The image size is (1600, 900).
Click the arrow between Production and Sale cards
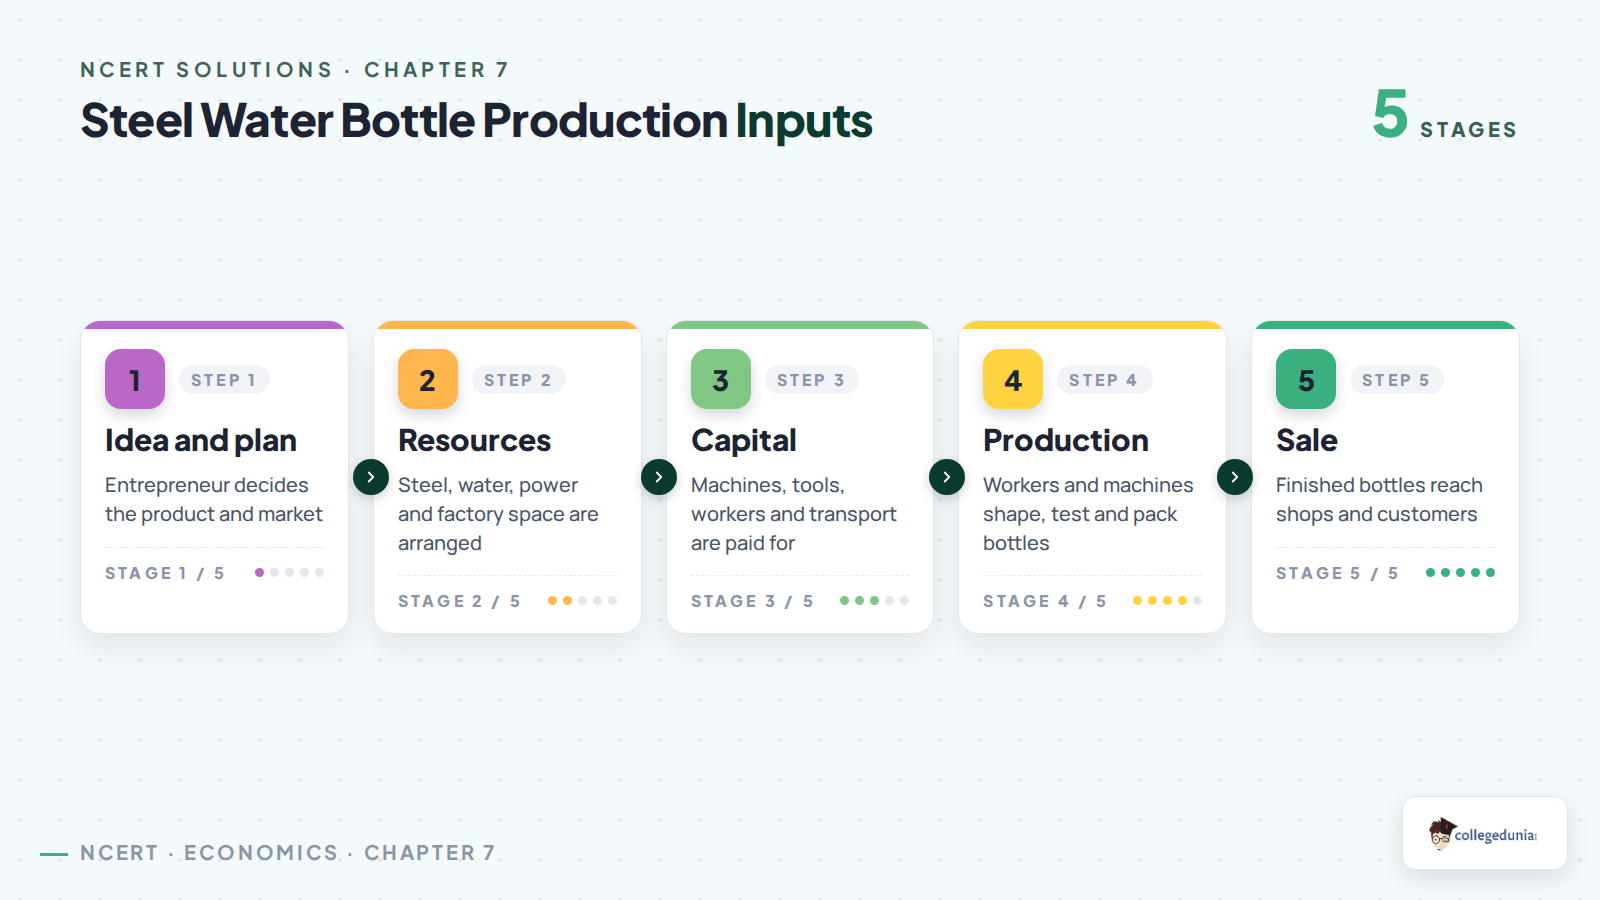[1235, 477]
